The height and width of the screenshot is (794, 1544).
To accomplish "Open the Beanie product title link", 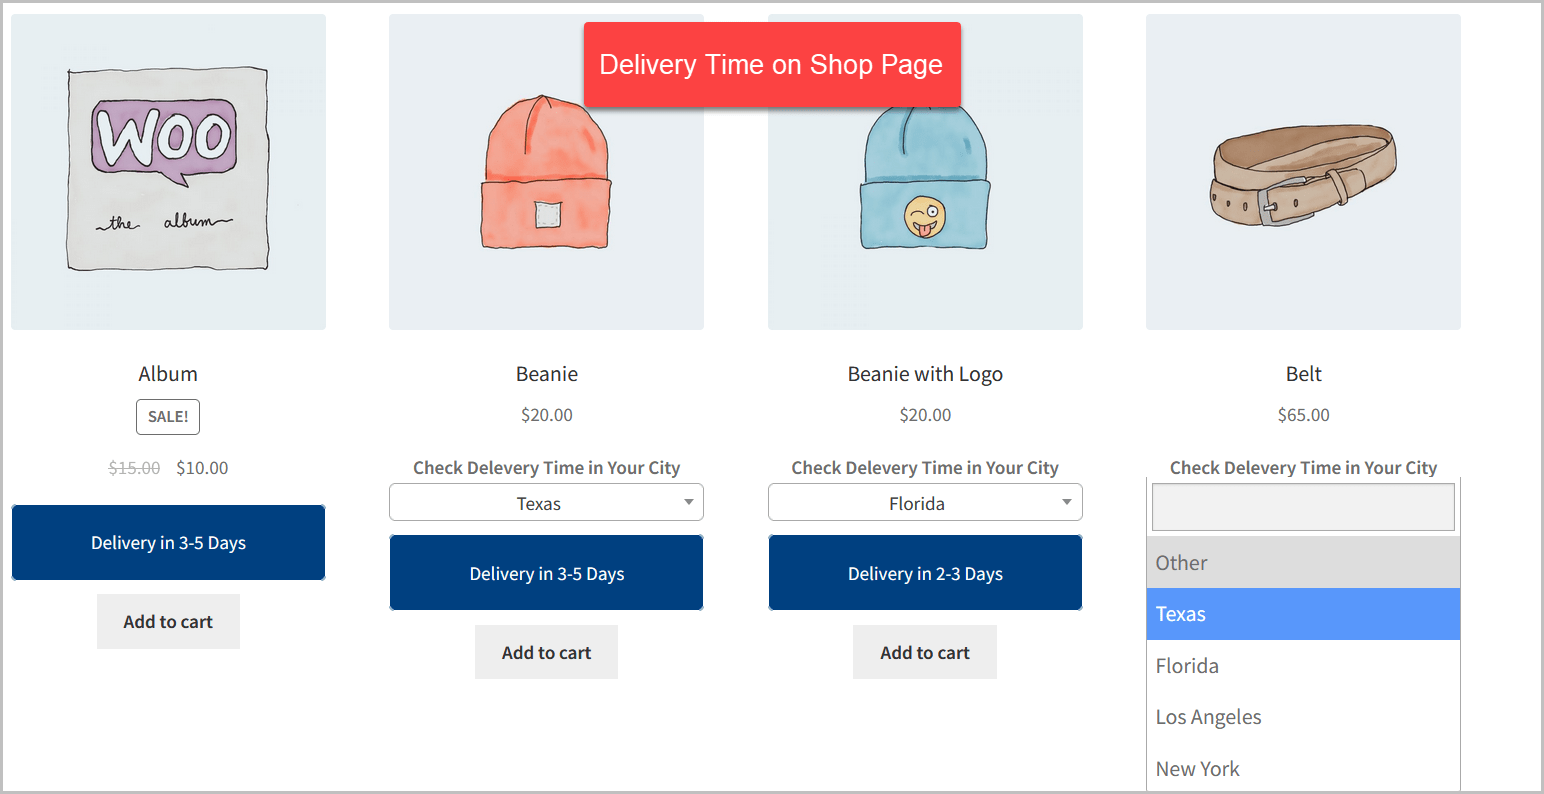I will (546, 373).
